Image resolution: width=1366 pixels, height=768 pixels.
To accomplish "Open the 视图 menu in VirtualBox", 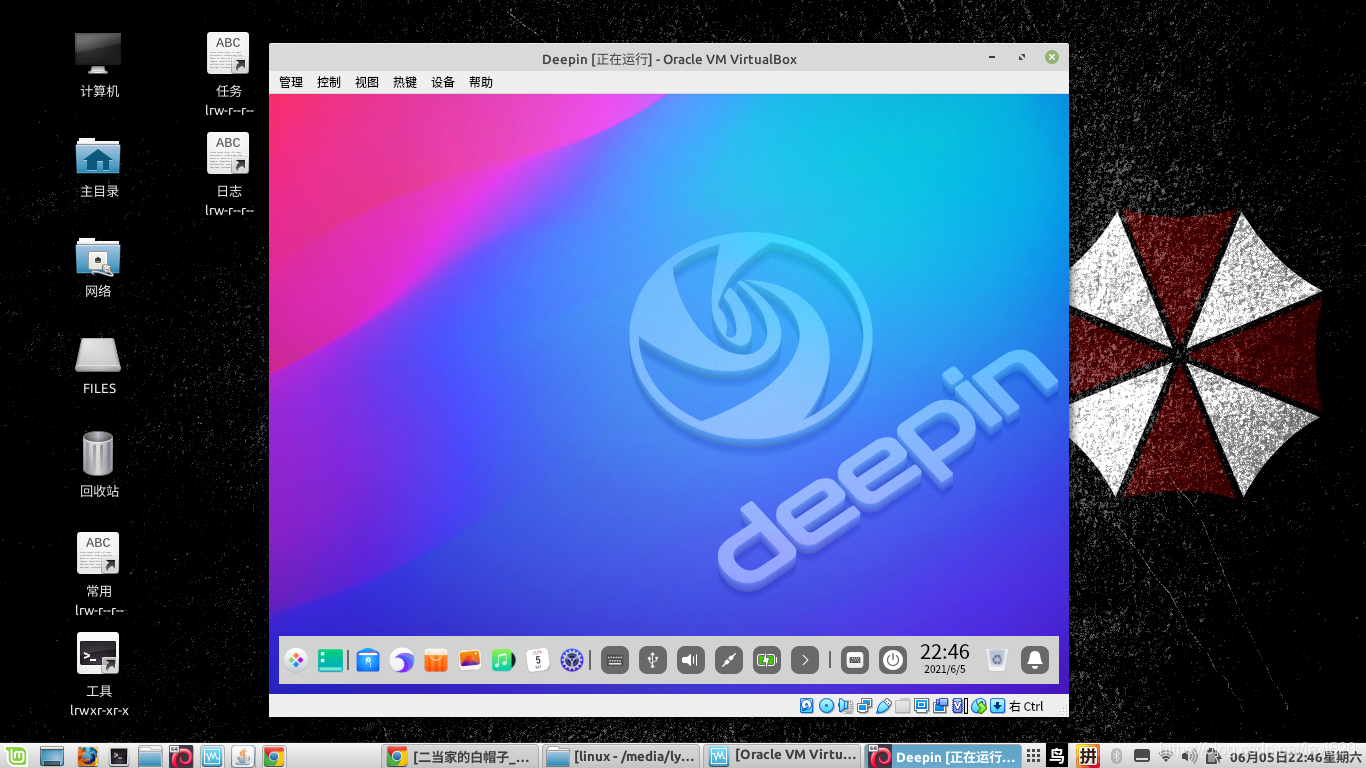I will pos(367,82).
